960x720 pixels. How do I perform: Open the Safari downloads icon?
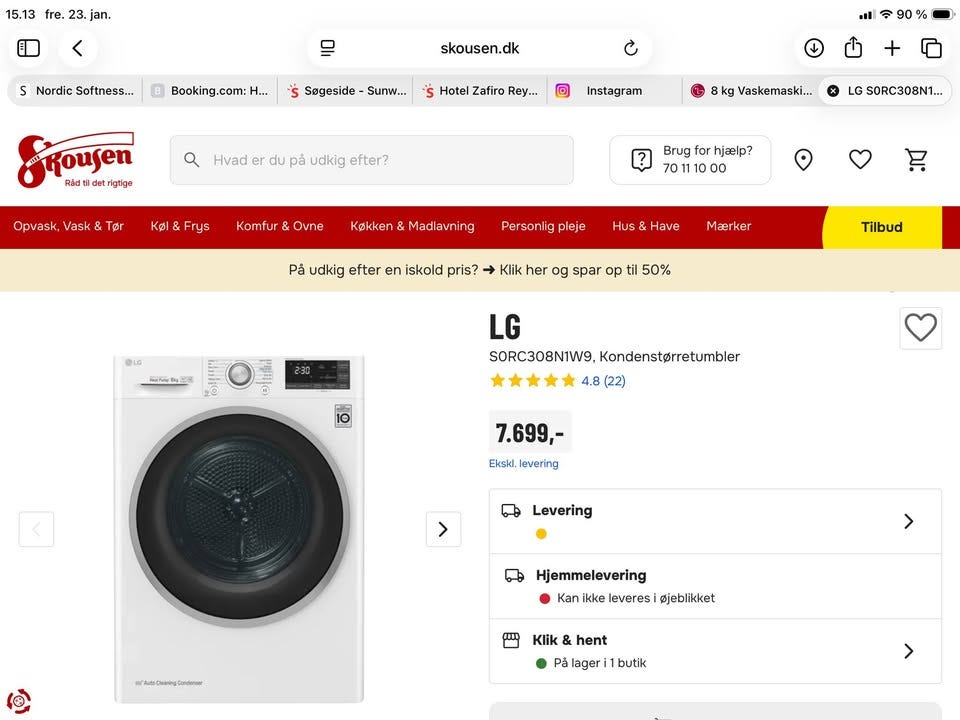click(x=814, y=48)
